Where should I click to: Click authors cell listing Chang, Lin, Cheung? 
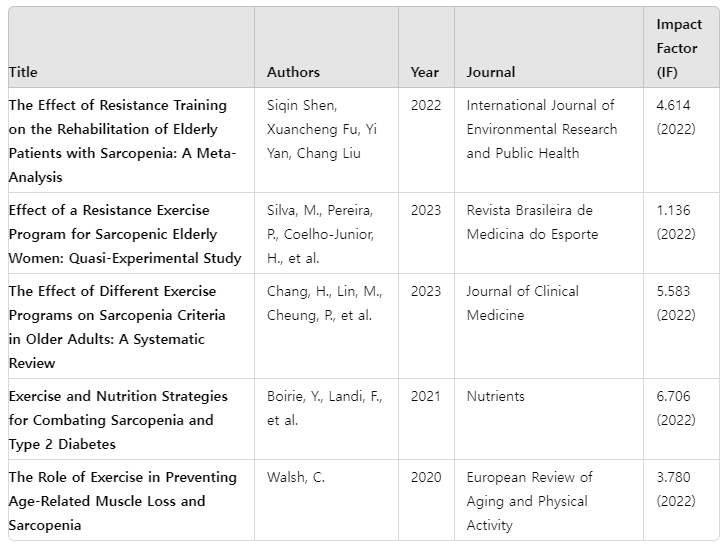coord(324,303)
